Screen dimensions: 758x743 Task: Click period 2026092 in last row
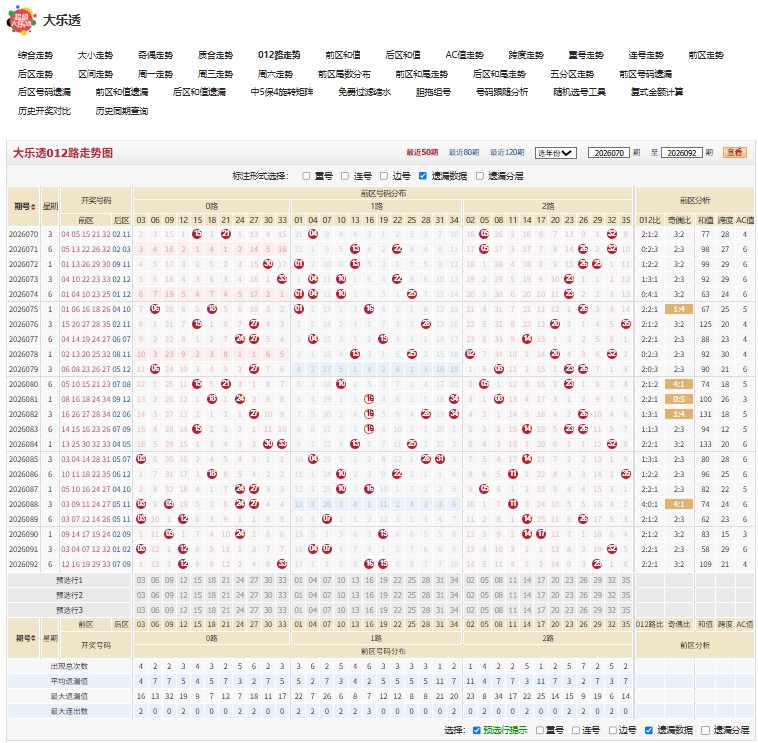23,564
